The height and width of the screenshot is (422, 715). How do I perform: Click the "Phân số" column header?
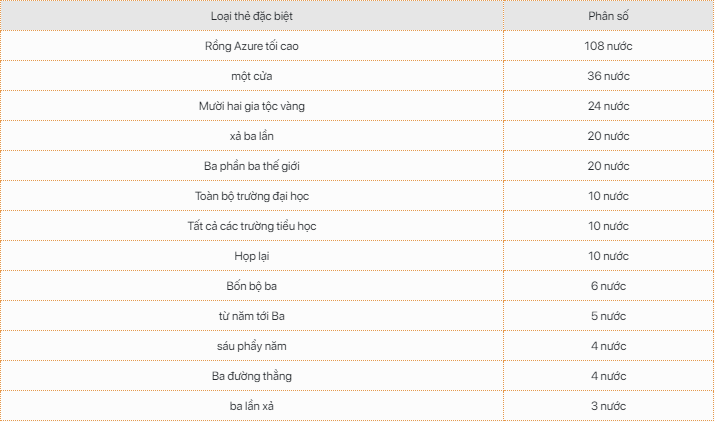(x=608, y=17)
